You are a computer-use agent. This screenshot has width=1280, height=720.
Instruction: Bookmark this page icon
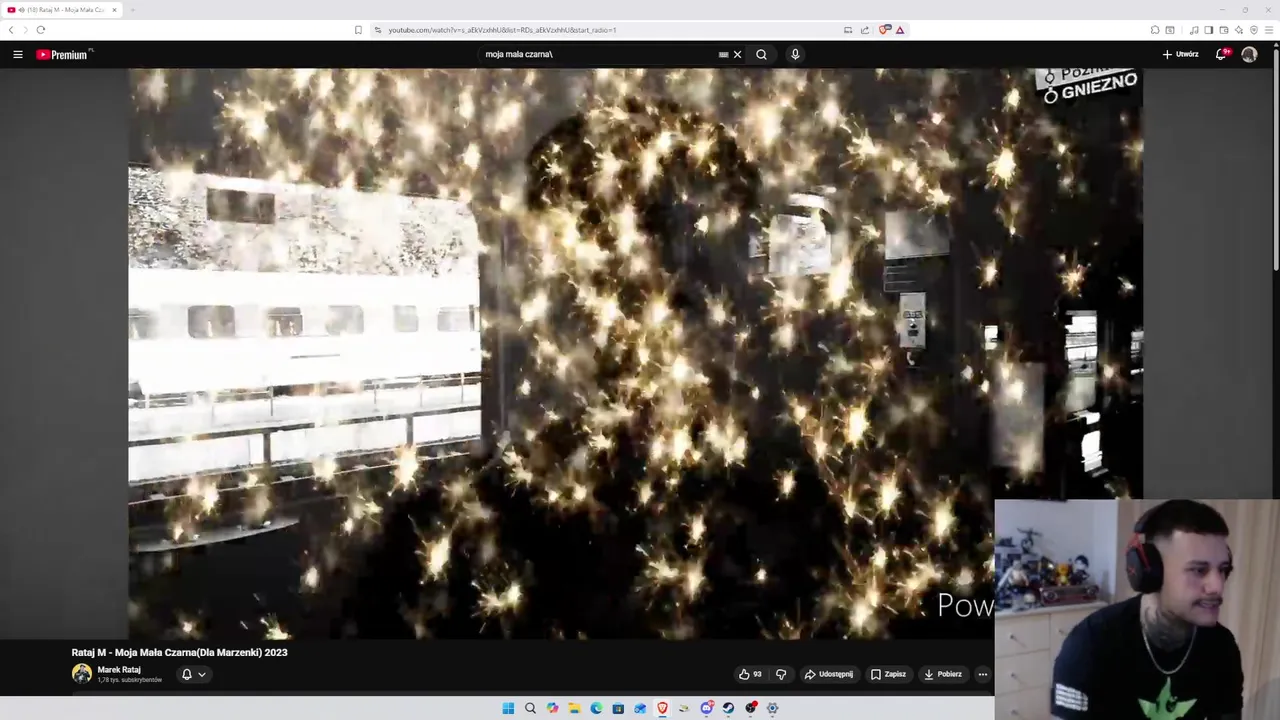[x=358, y=30]
